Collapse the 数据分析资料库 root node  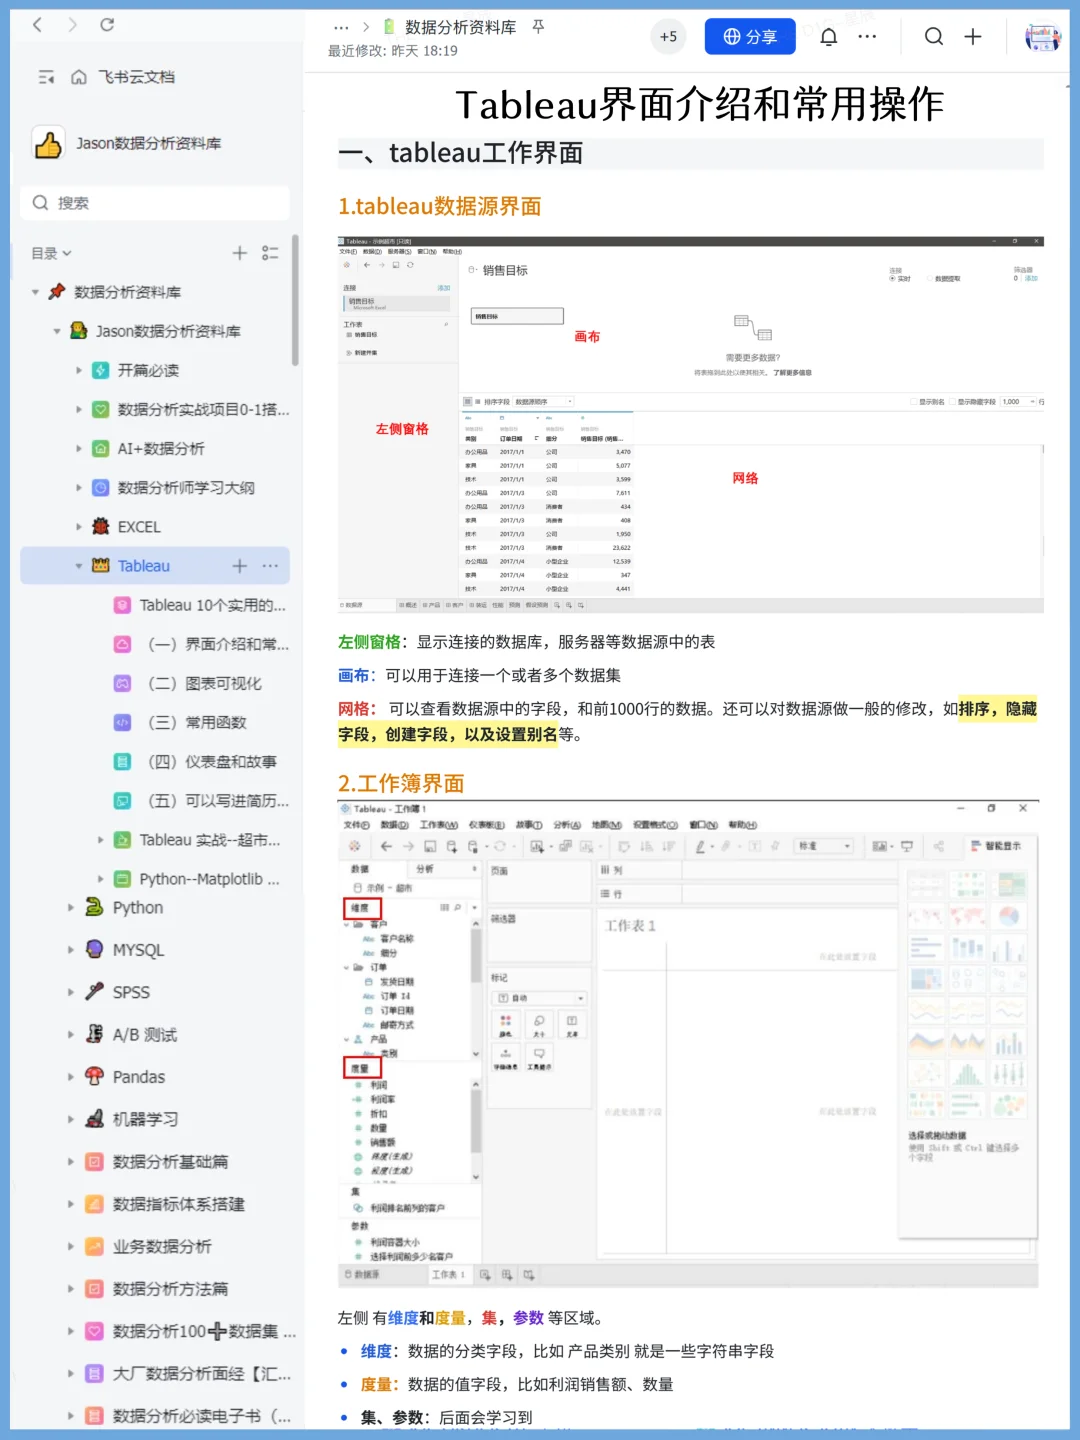[35, 292]
